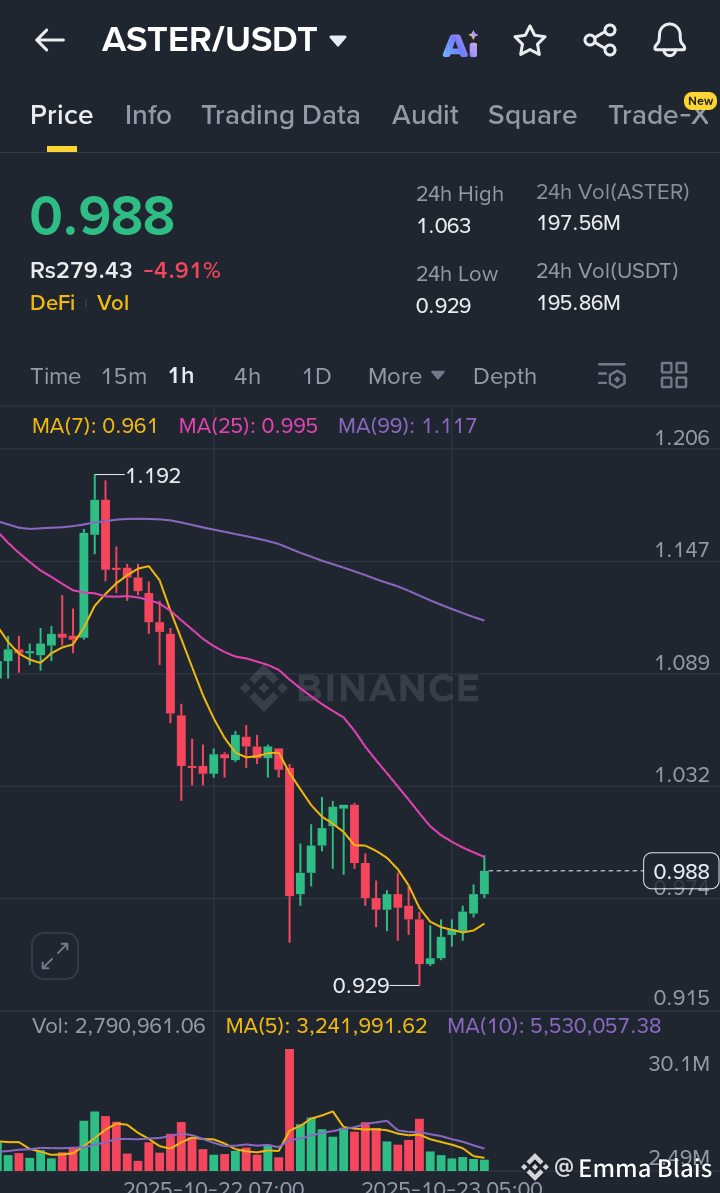This screenshot has width=720, height=1193.
Task: Select the 15m interval
Action: [124, 376]
